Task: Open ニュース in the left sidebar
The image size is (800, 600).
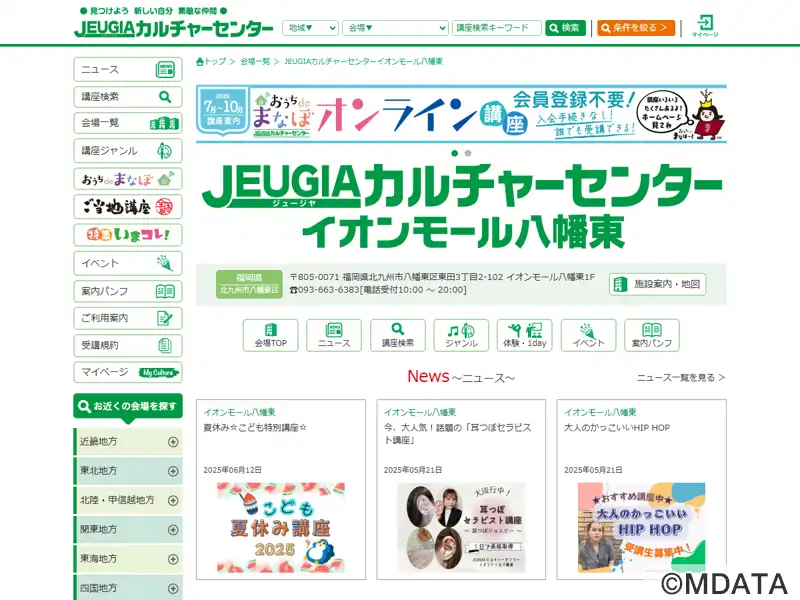Action: tap(128, 69)
